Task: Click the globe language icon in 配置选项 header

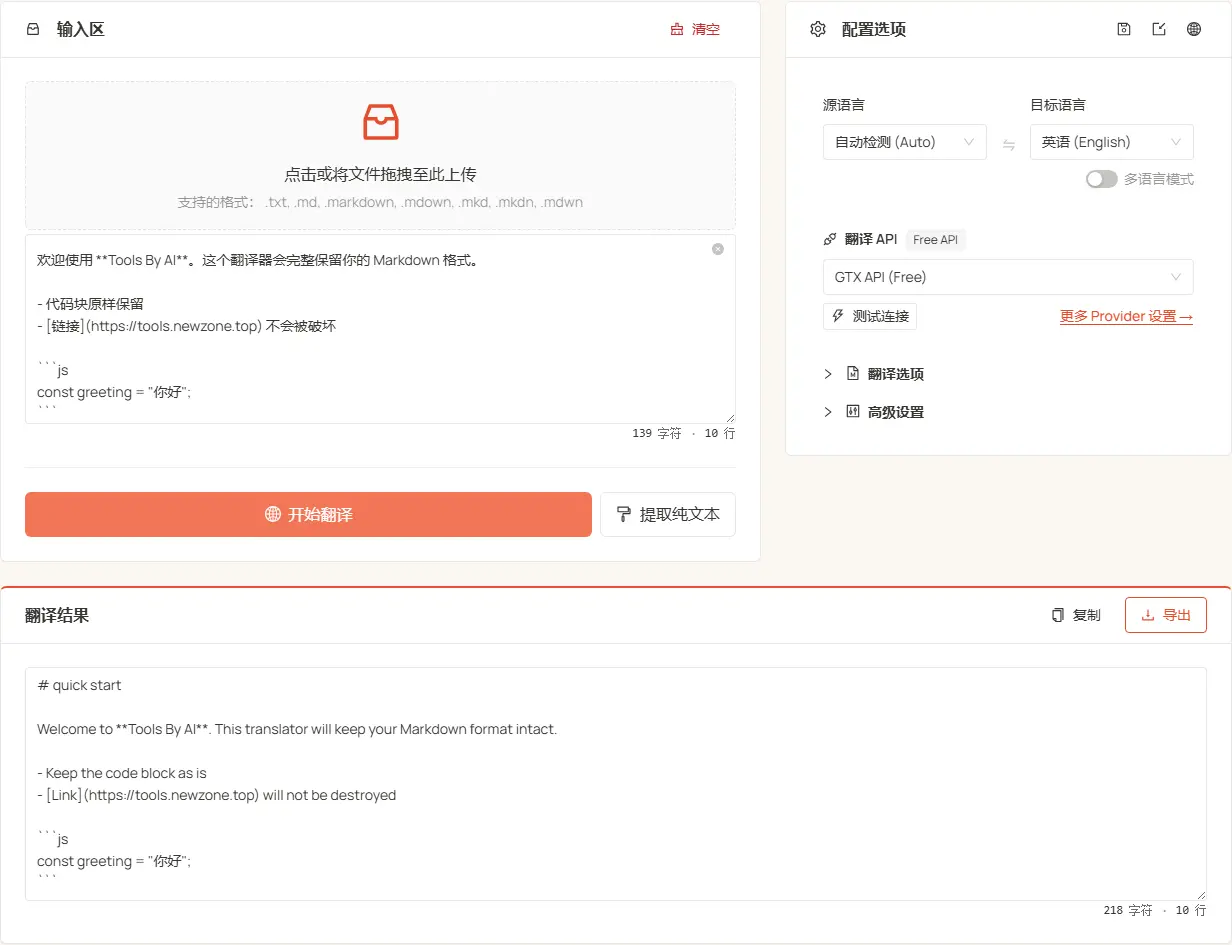Action: coord(1194,29)
